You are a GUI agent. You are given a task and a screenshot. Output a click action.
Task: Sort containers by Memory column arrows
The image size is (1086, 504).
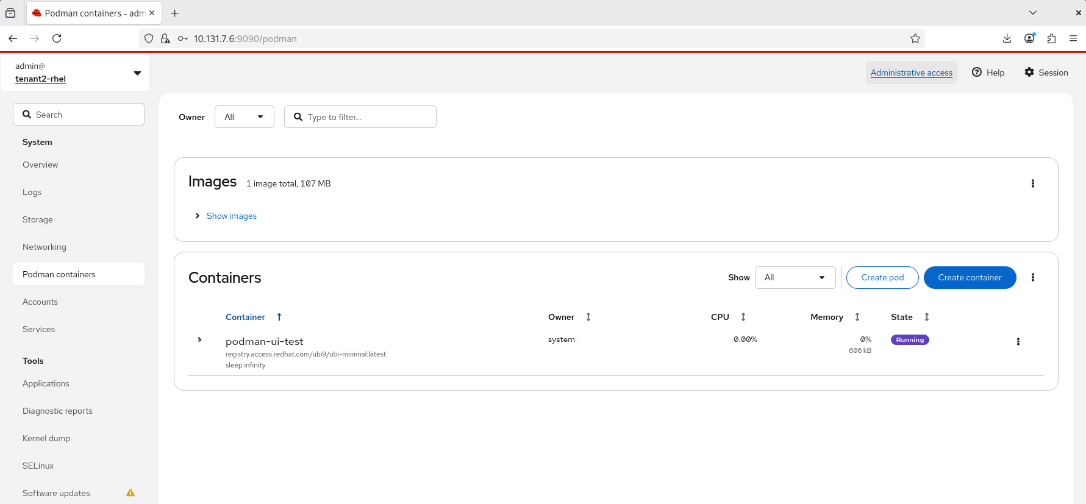pos(857,317)
